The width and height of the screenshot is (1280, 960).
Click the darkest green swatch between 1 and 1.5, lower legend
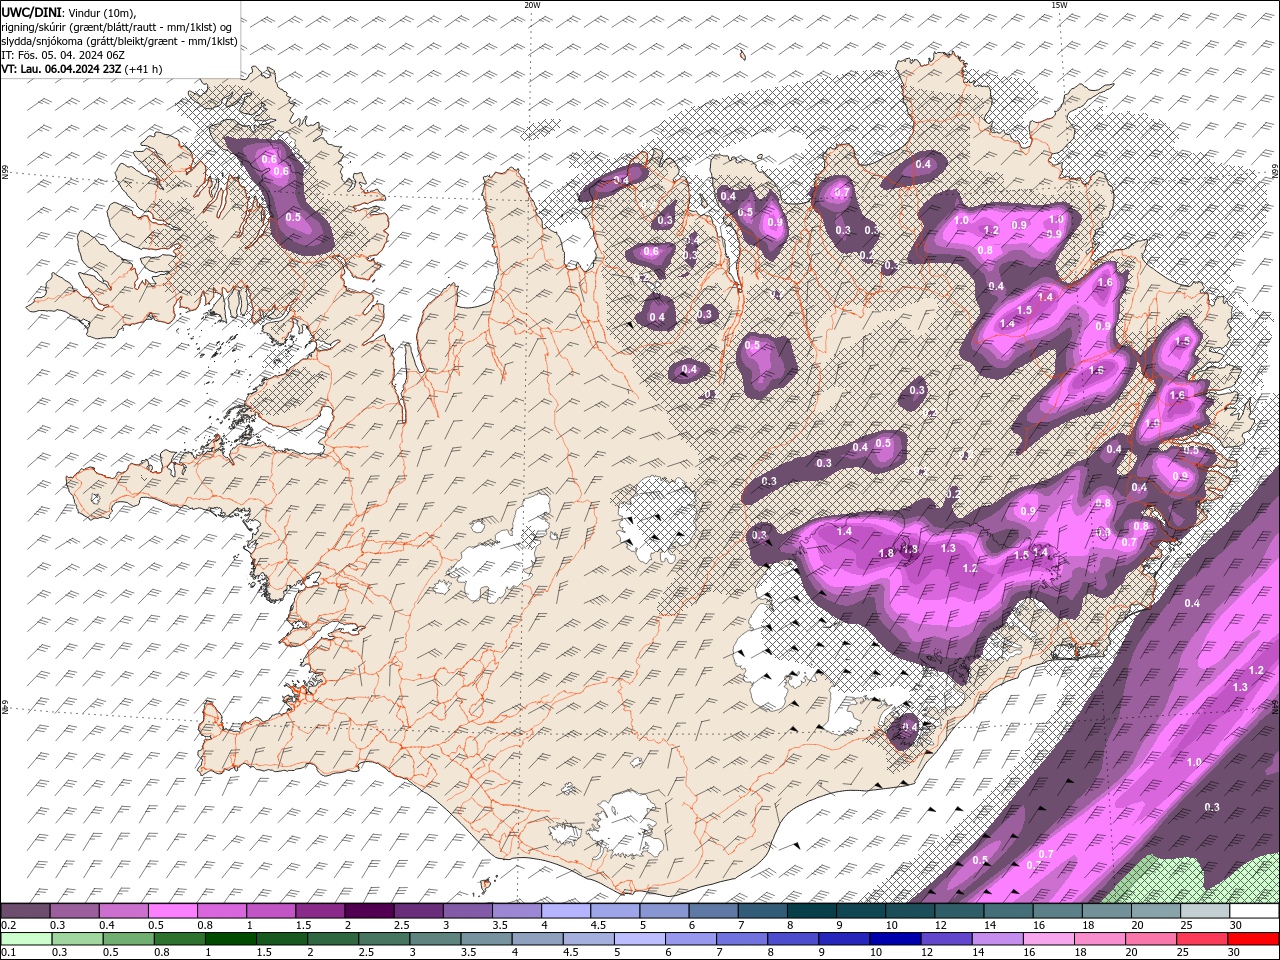pyautogui.click(x=230, y=939)
